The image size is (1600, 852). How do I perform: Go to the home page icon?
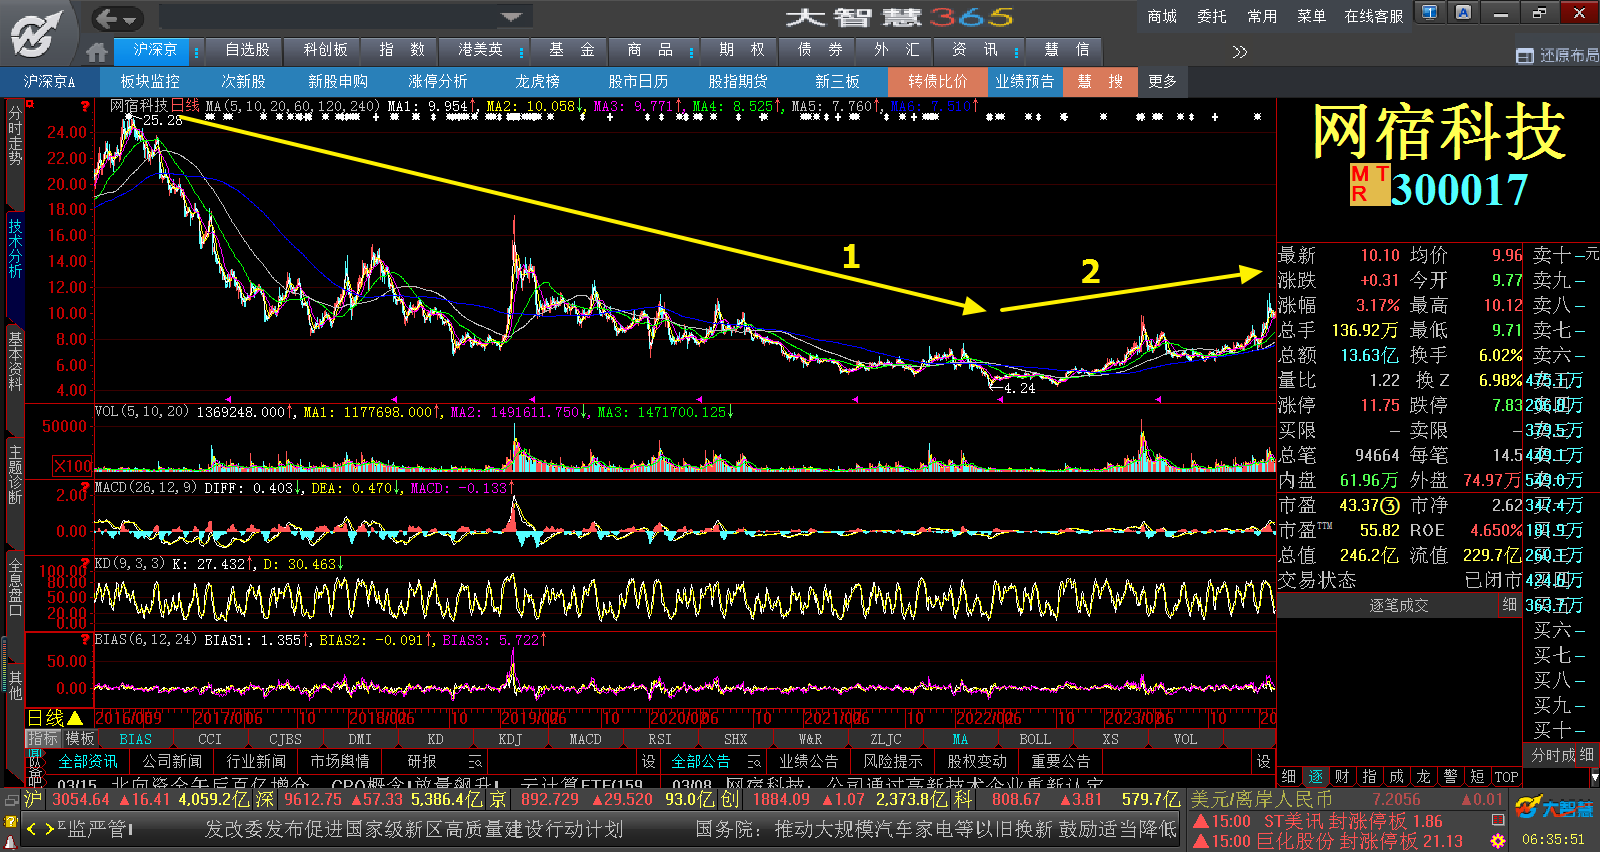pos(97,51)
